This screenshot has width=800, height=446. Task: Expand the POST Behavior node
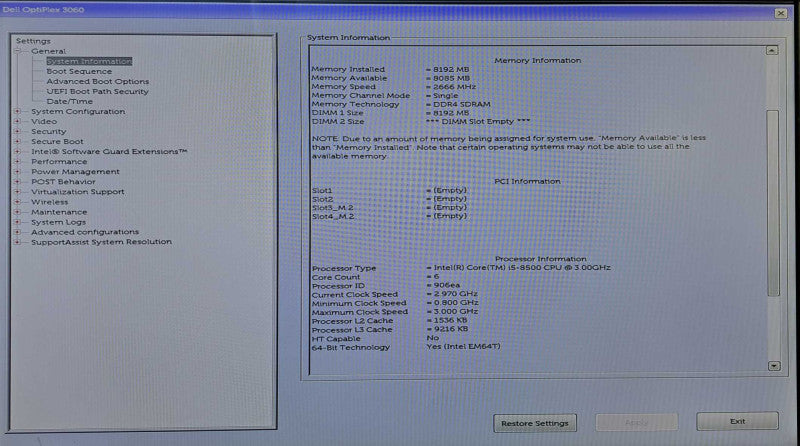[18, 182]
